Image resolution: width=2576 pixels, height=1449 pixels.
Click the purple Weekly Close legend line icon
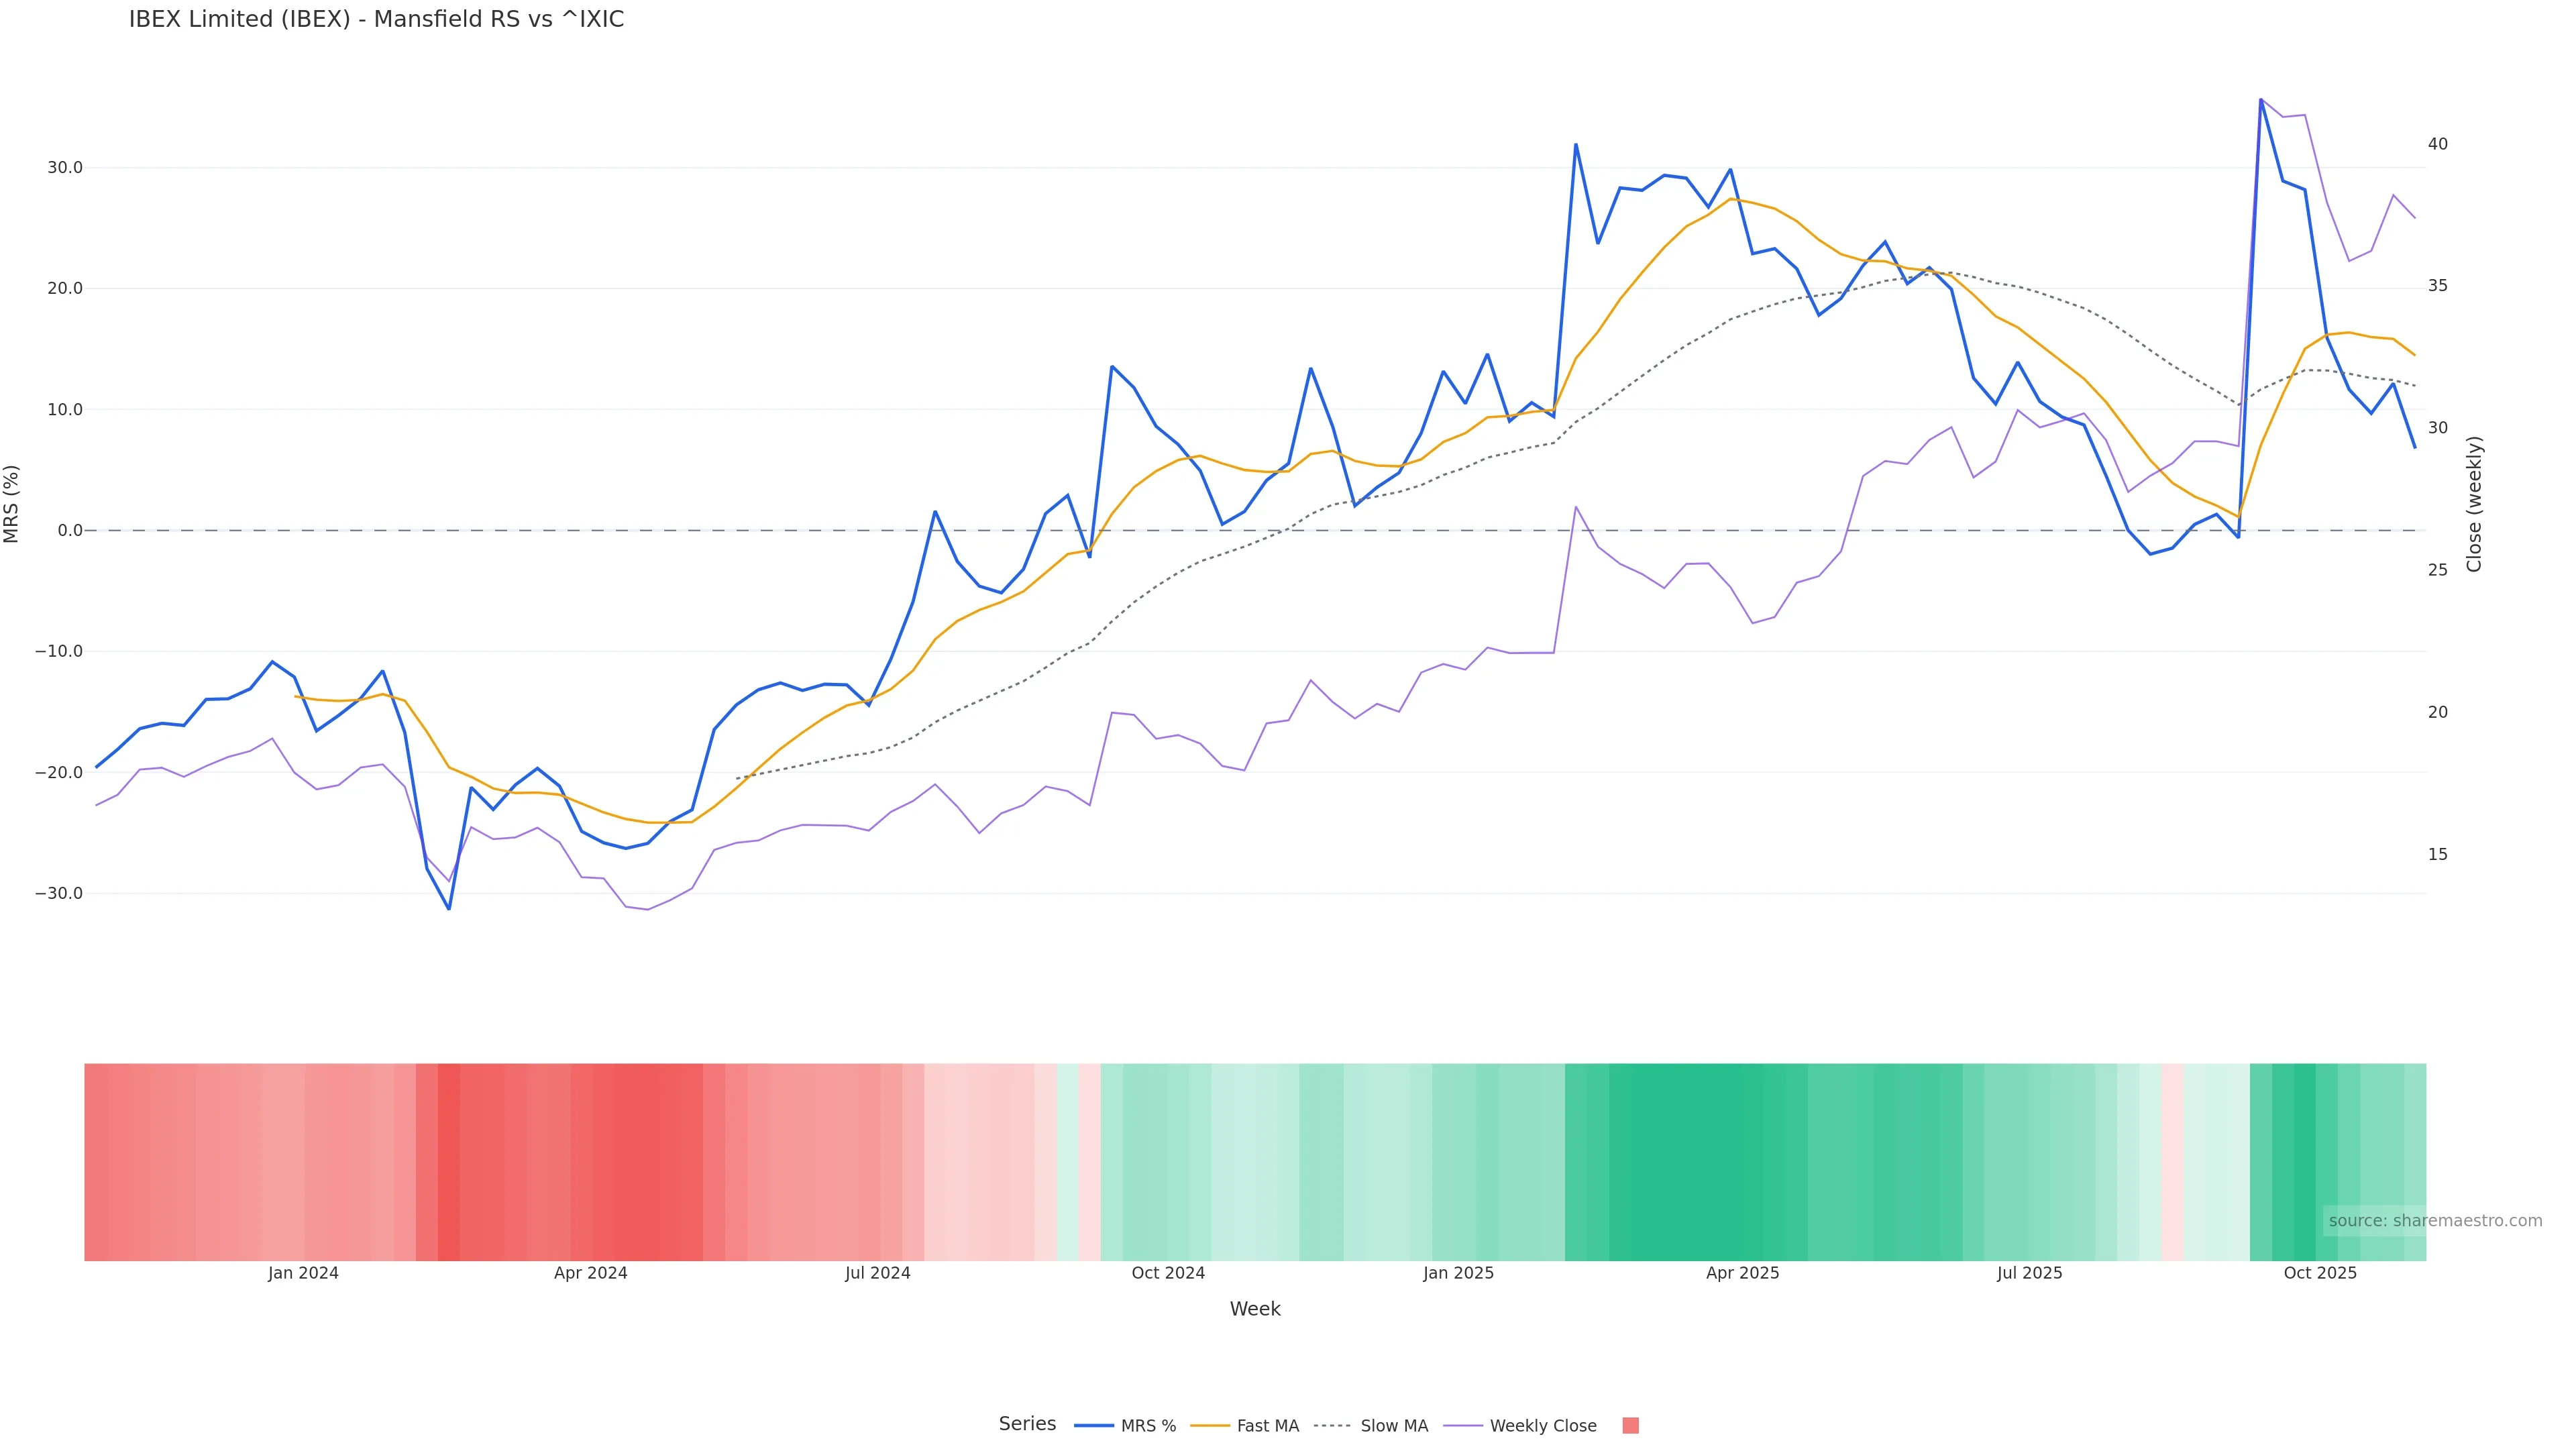(1464, 1426)
